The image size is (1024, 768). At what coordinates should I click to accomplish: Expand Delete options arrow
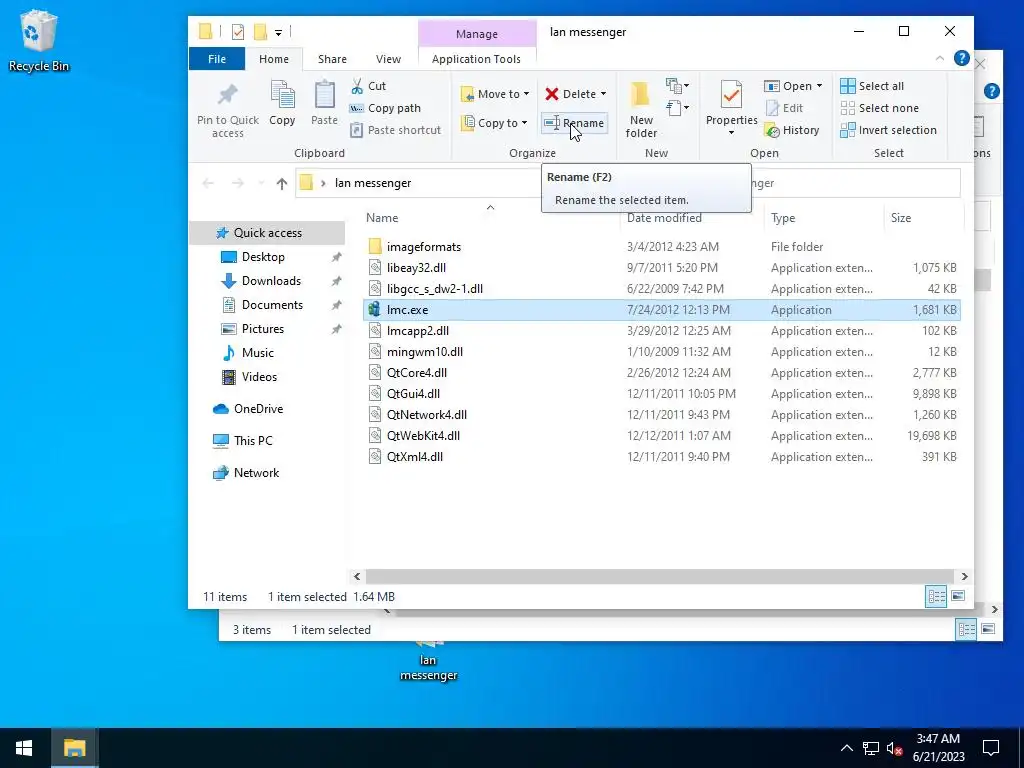[603, 94]
